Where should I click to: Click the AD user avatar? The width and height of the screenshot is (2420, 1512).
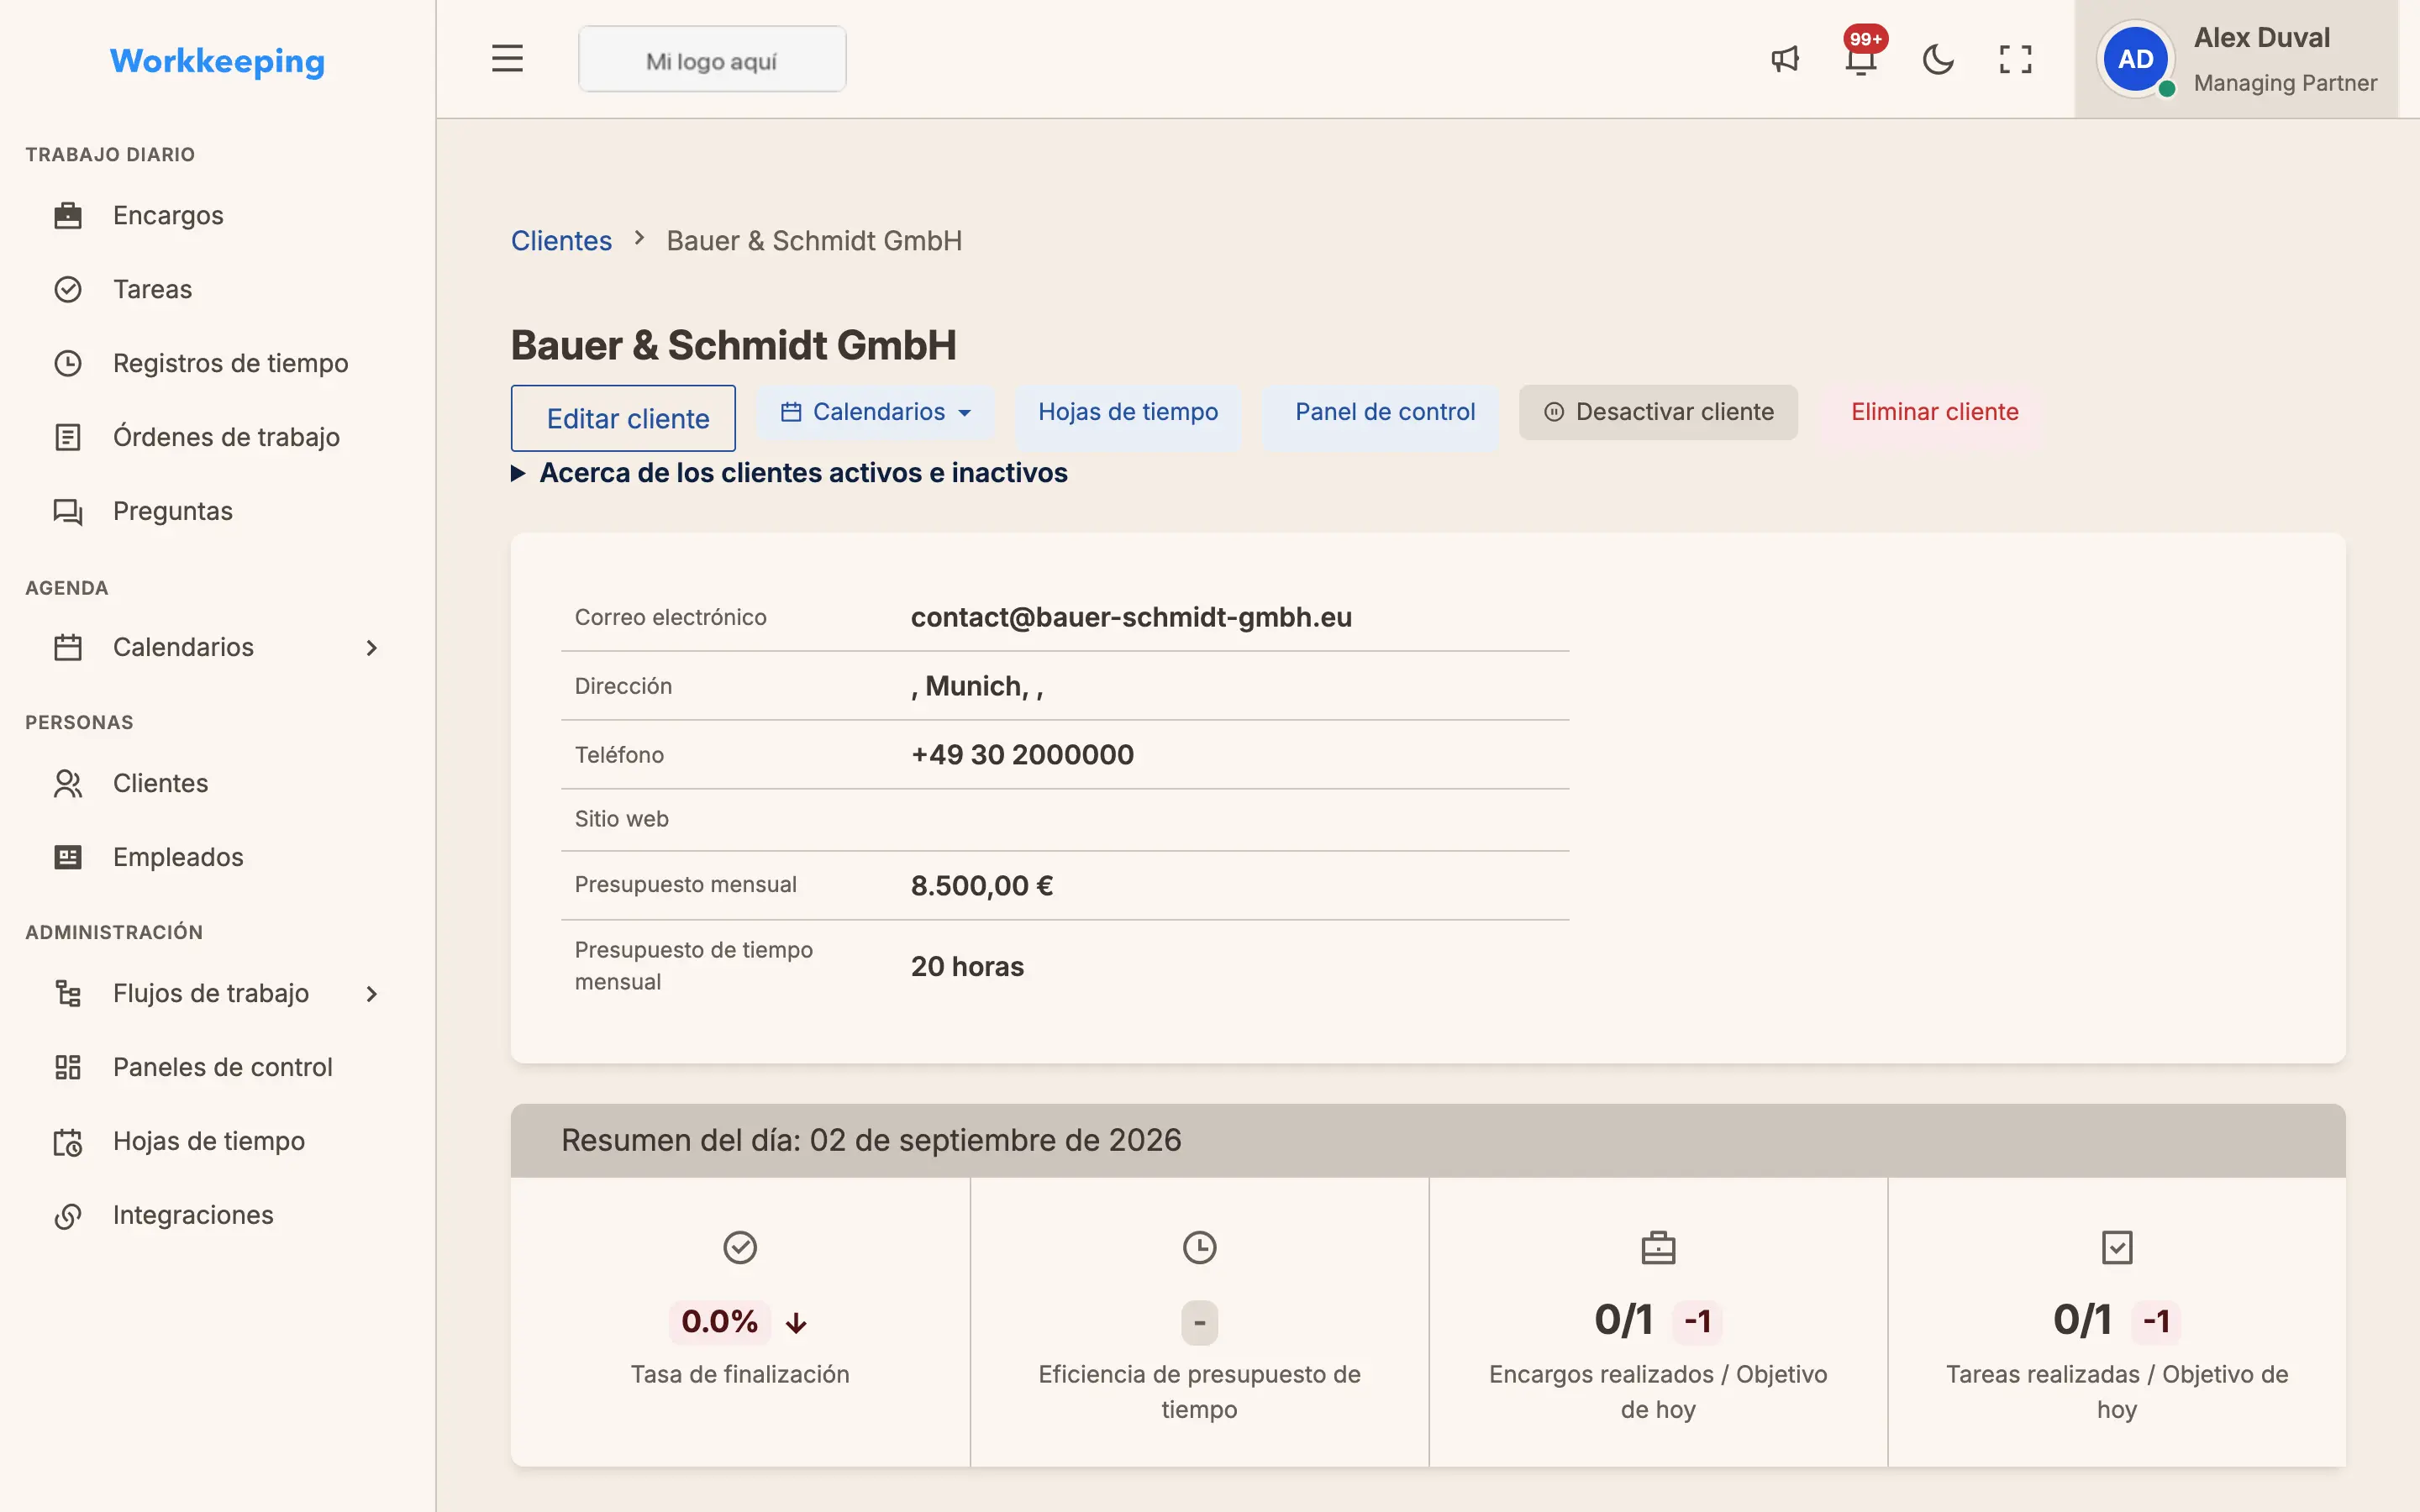point(2135,59)
